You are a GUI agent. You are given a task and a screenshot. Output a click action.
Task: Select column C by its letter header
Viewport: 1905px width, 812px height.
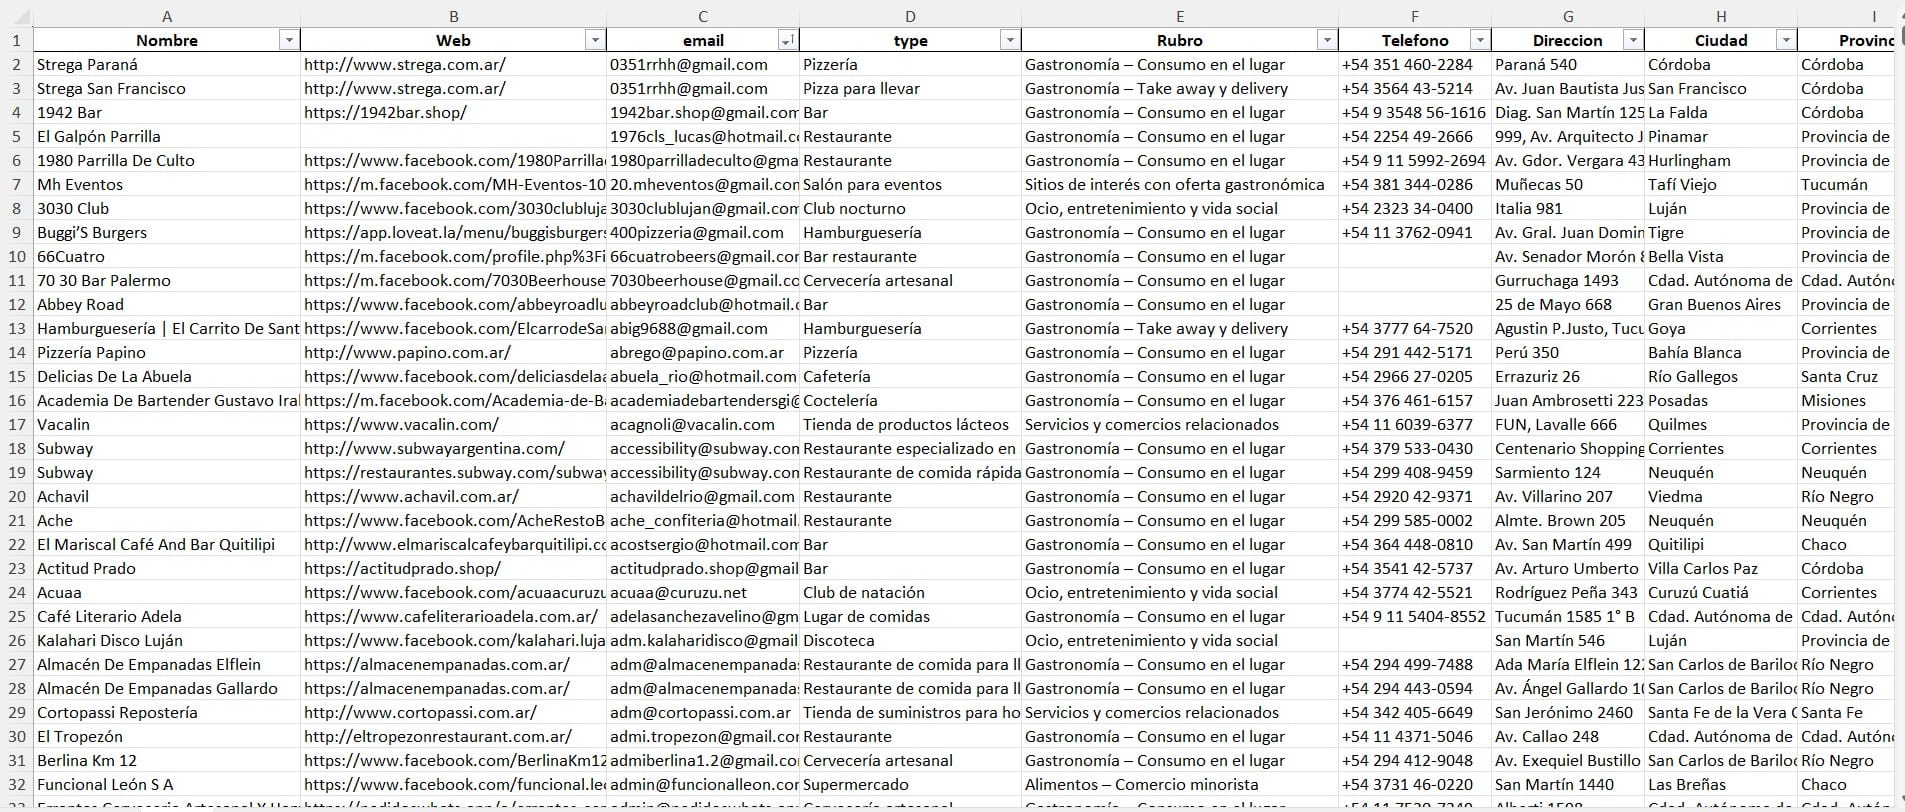click(703, 15)
